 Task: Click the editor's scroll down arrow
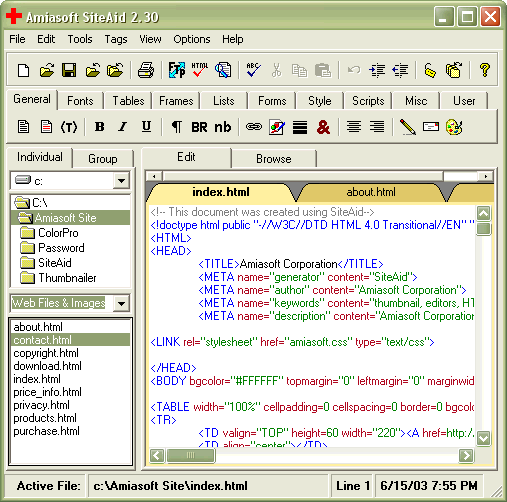(x=483, y=438)
